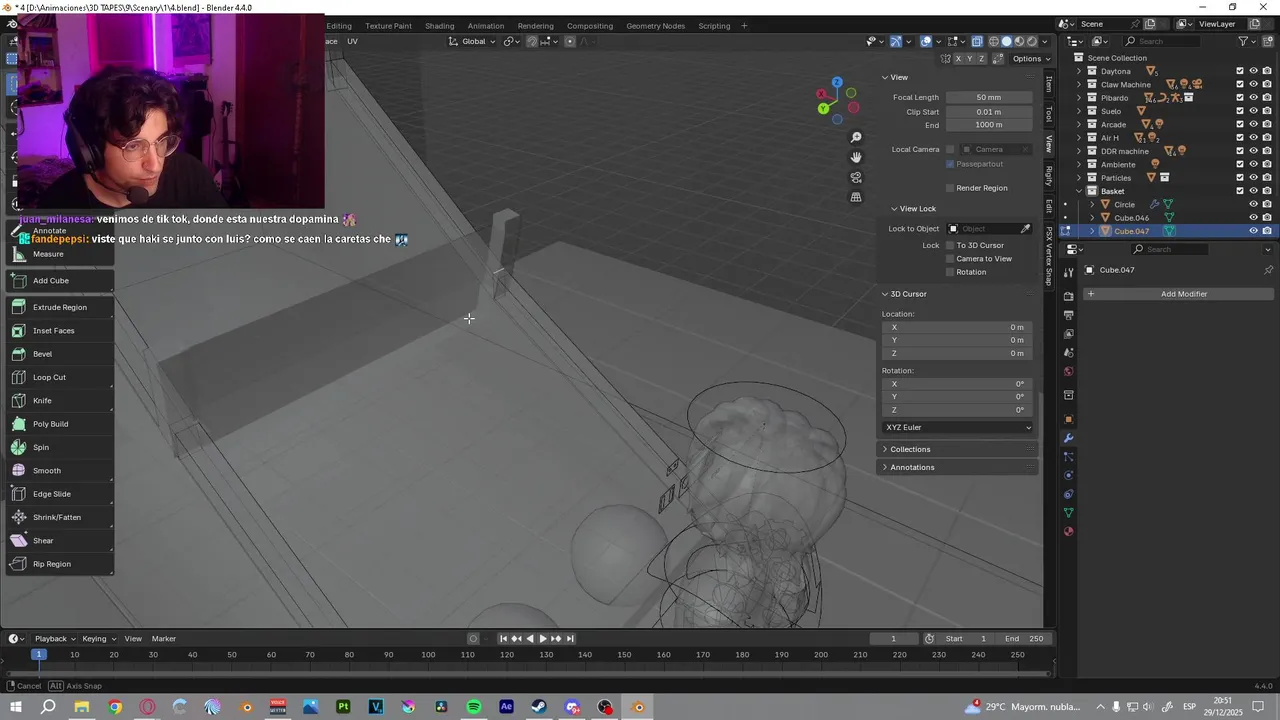Click the pan view hand icon
Screen dimensions: 1280x720
(856, 157)
